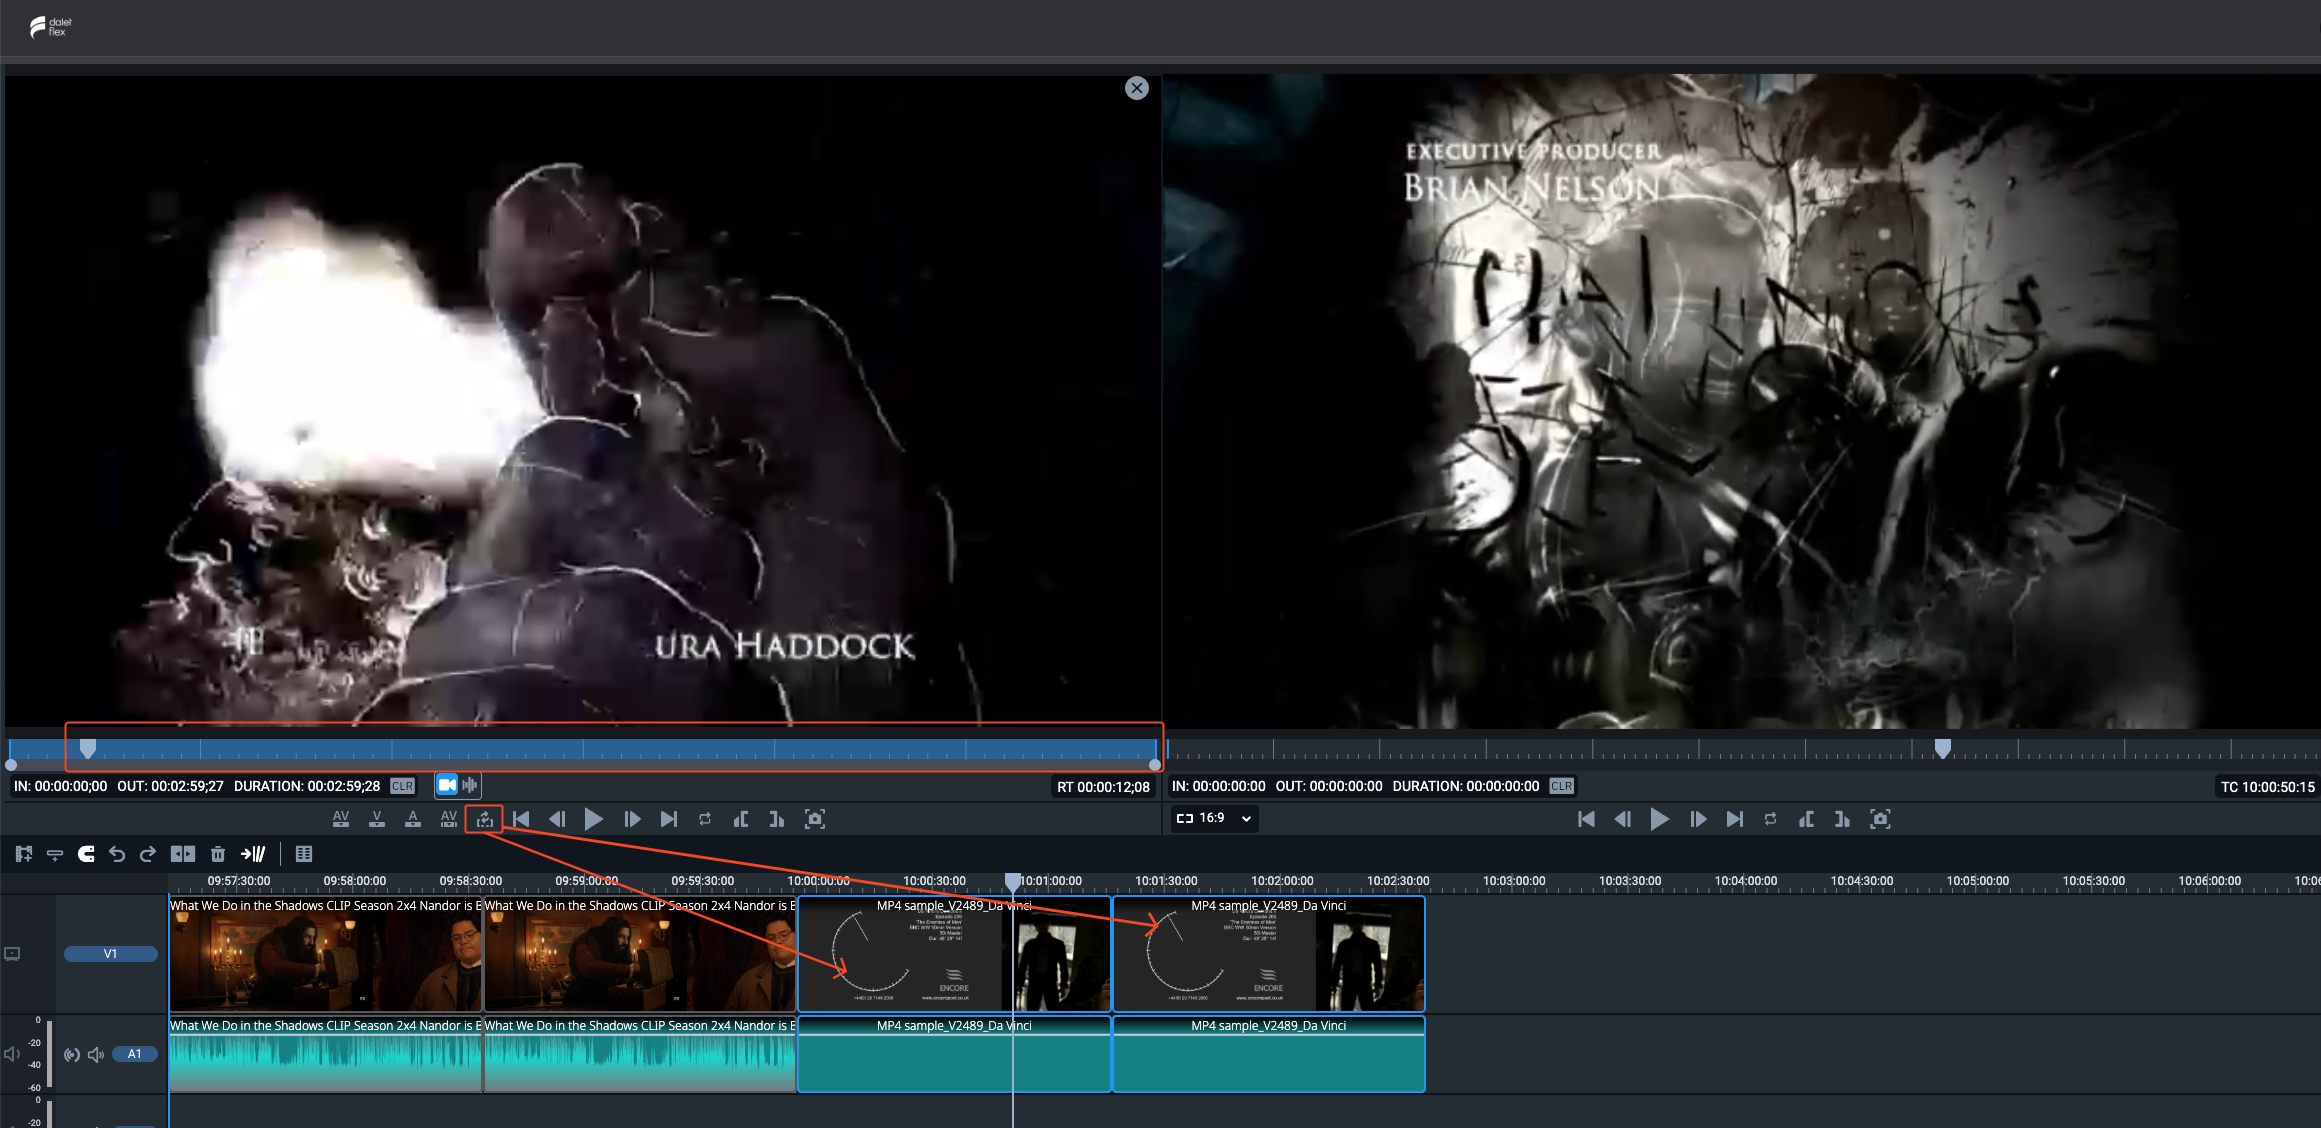
Task: Move source viewer scrubber handle
Action: 88,748
